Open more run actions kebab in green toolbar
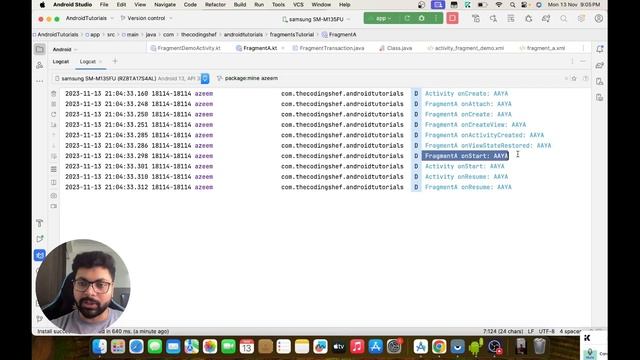The width and height of the screenshot is (640, 360). (436, 18)
